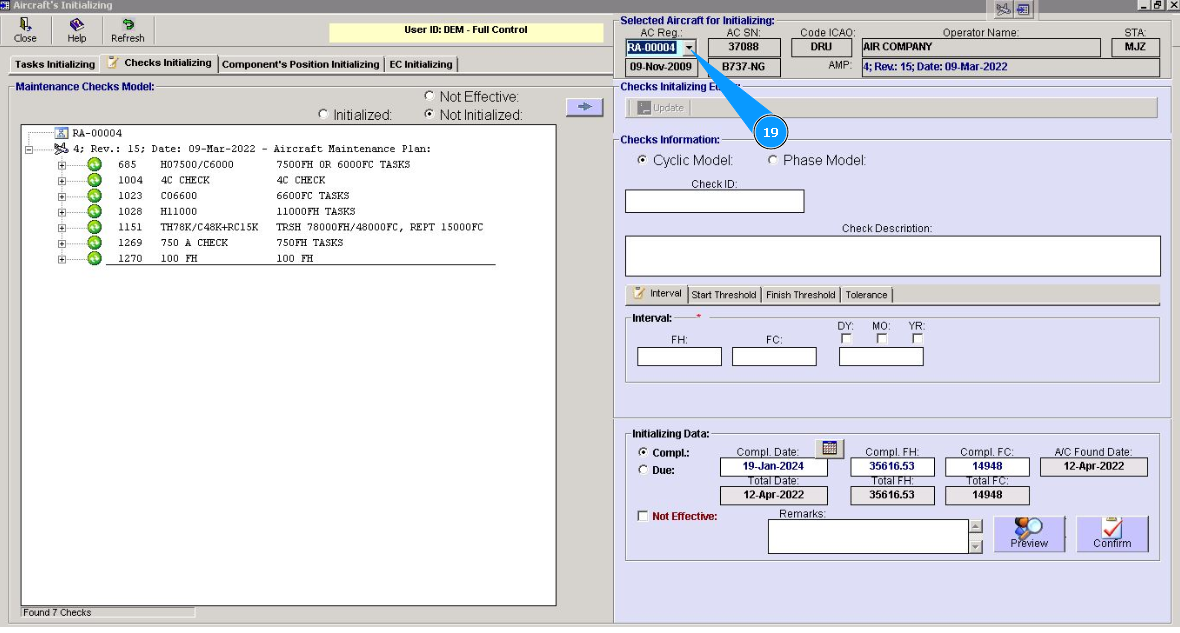Image resolution: width=1180 pixels, height=633 pixels.
Task: Click into the Check ID field
Action: pyautogui.click(x=714, y=201)
